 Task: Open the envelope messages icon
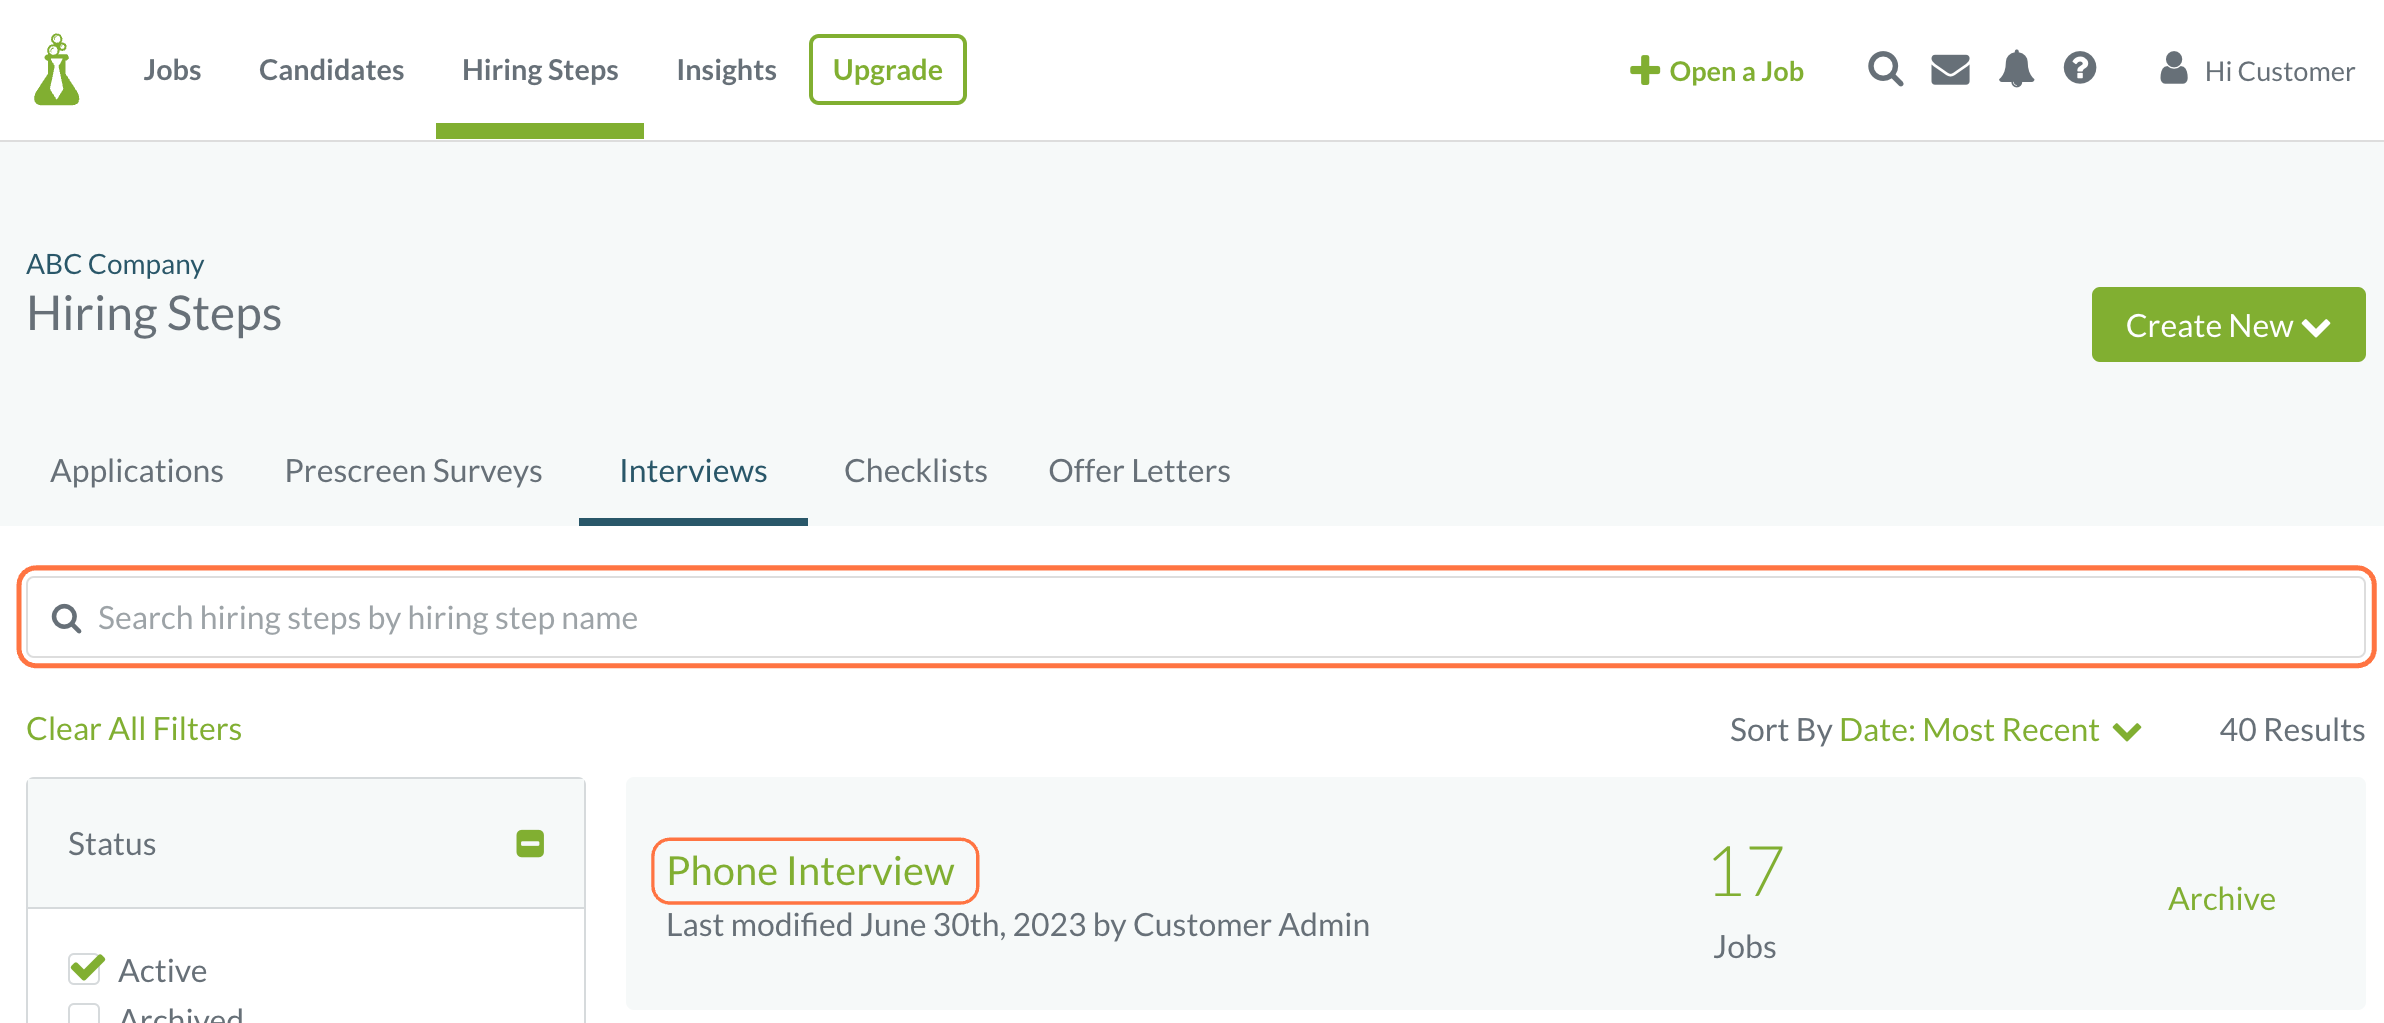coord(1950,70)
